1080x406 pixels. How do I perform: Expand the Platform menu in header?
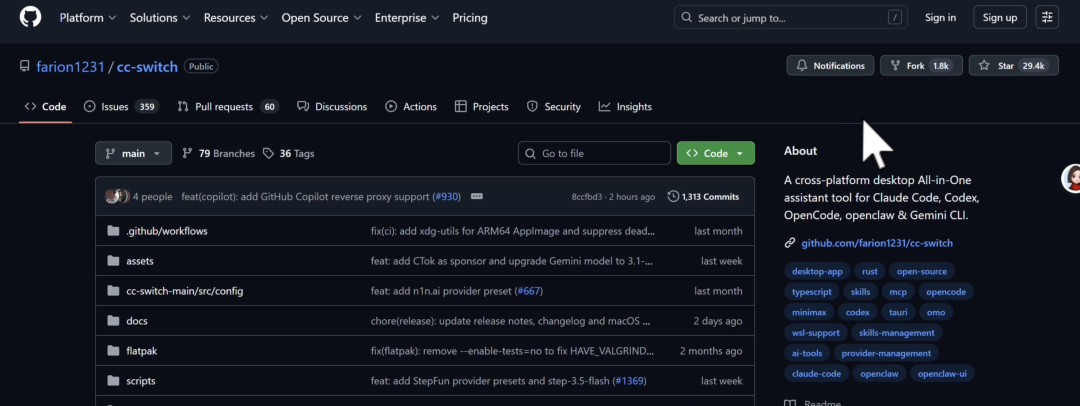tap(87, 18)
